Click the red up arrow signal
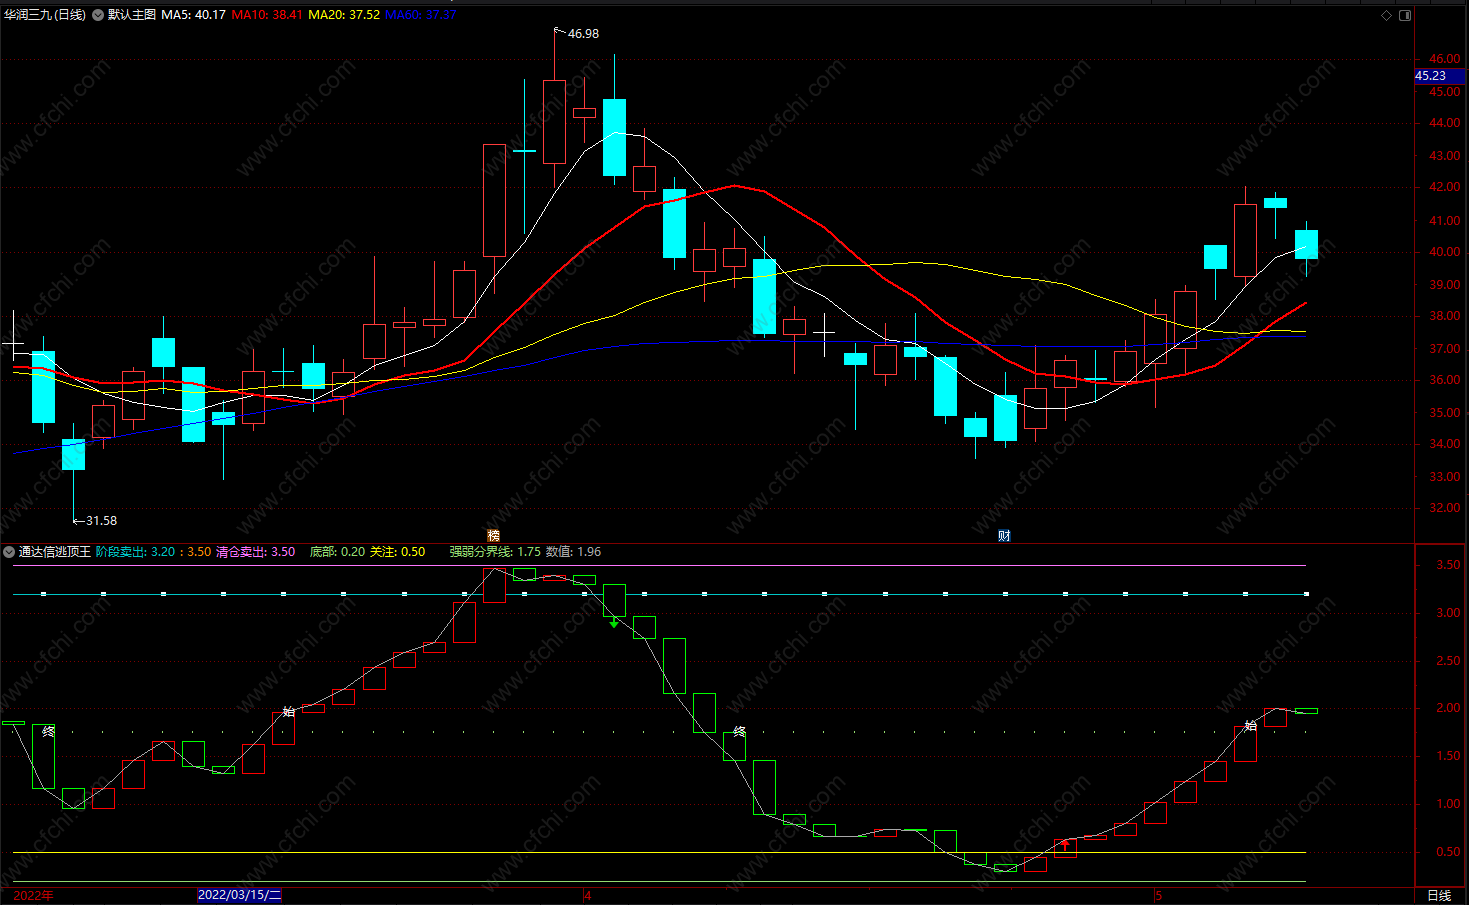The image size is (1469, 905). click(1065, 846)
